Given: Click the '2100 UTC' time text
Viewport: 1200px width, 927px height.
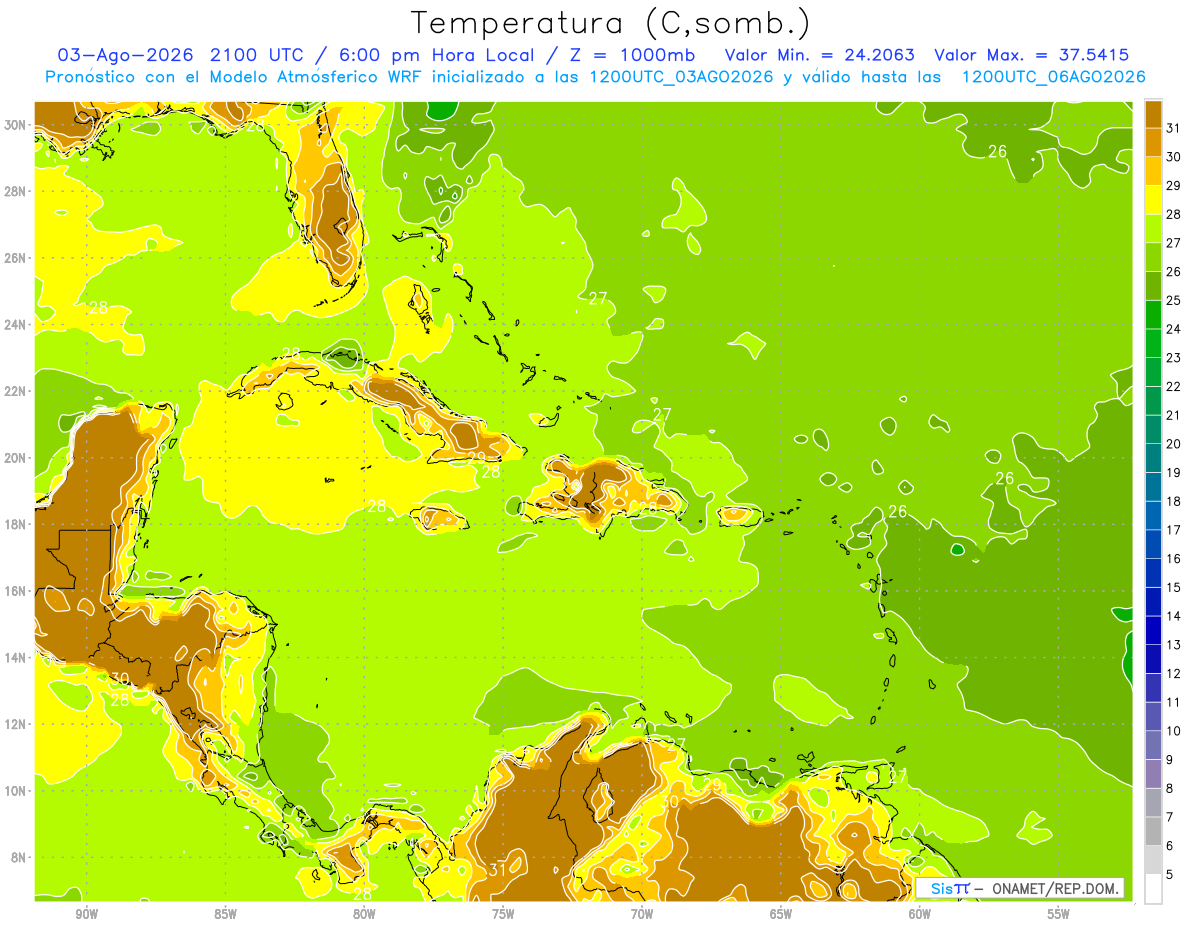Looking at the screenshot, I should click(260, 55).
